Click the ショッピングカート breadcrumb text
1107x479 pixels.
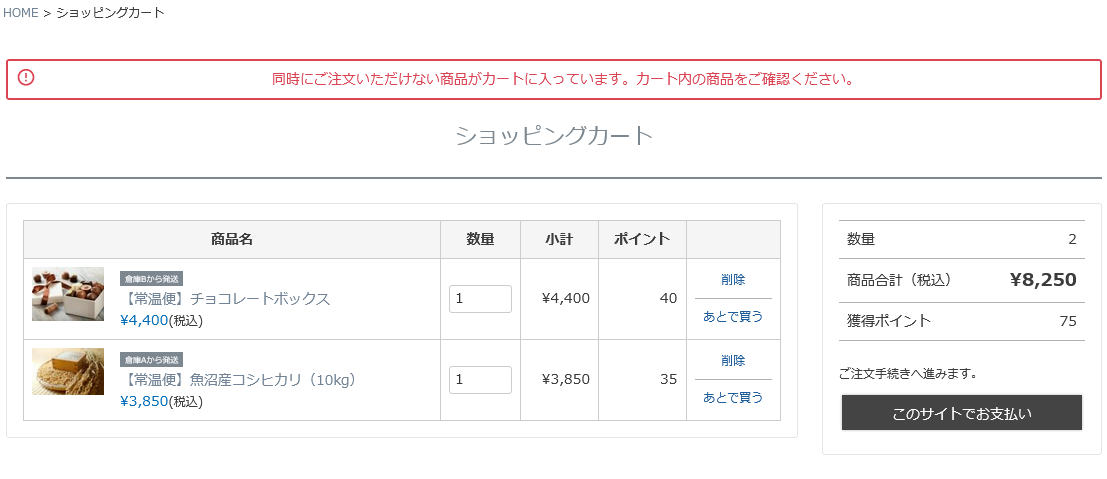(110, 13)
